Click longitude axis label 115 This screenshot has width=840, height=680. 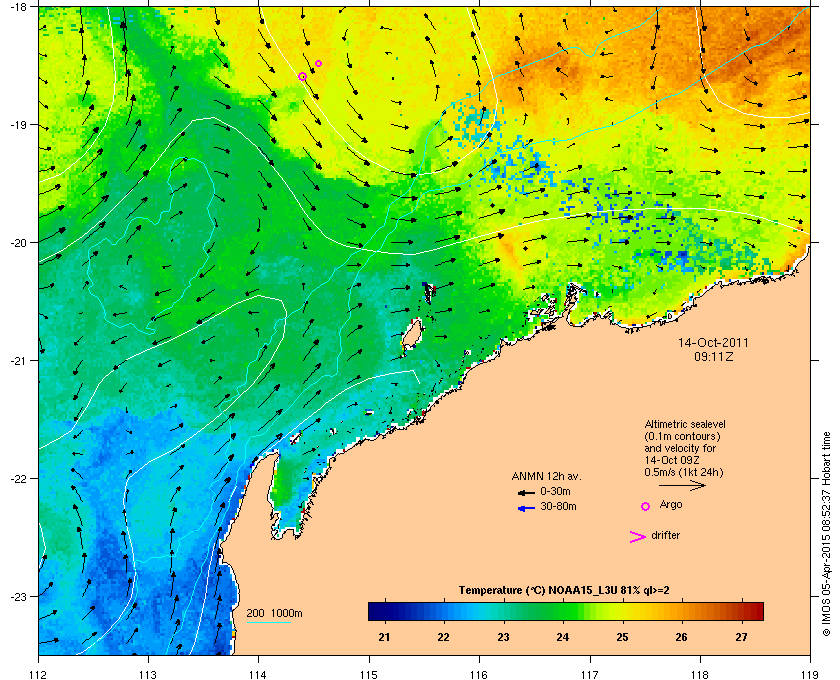tap(369, 675)
